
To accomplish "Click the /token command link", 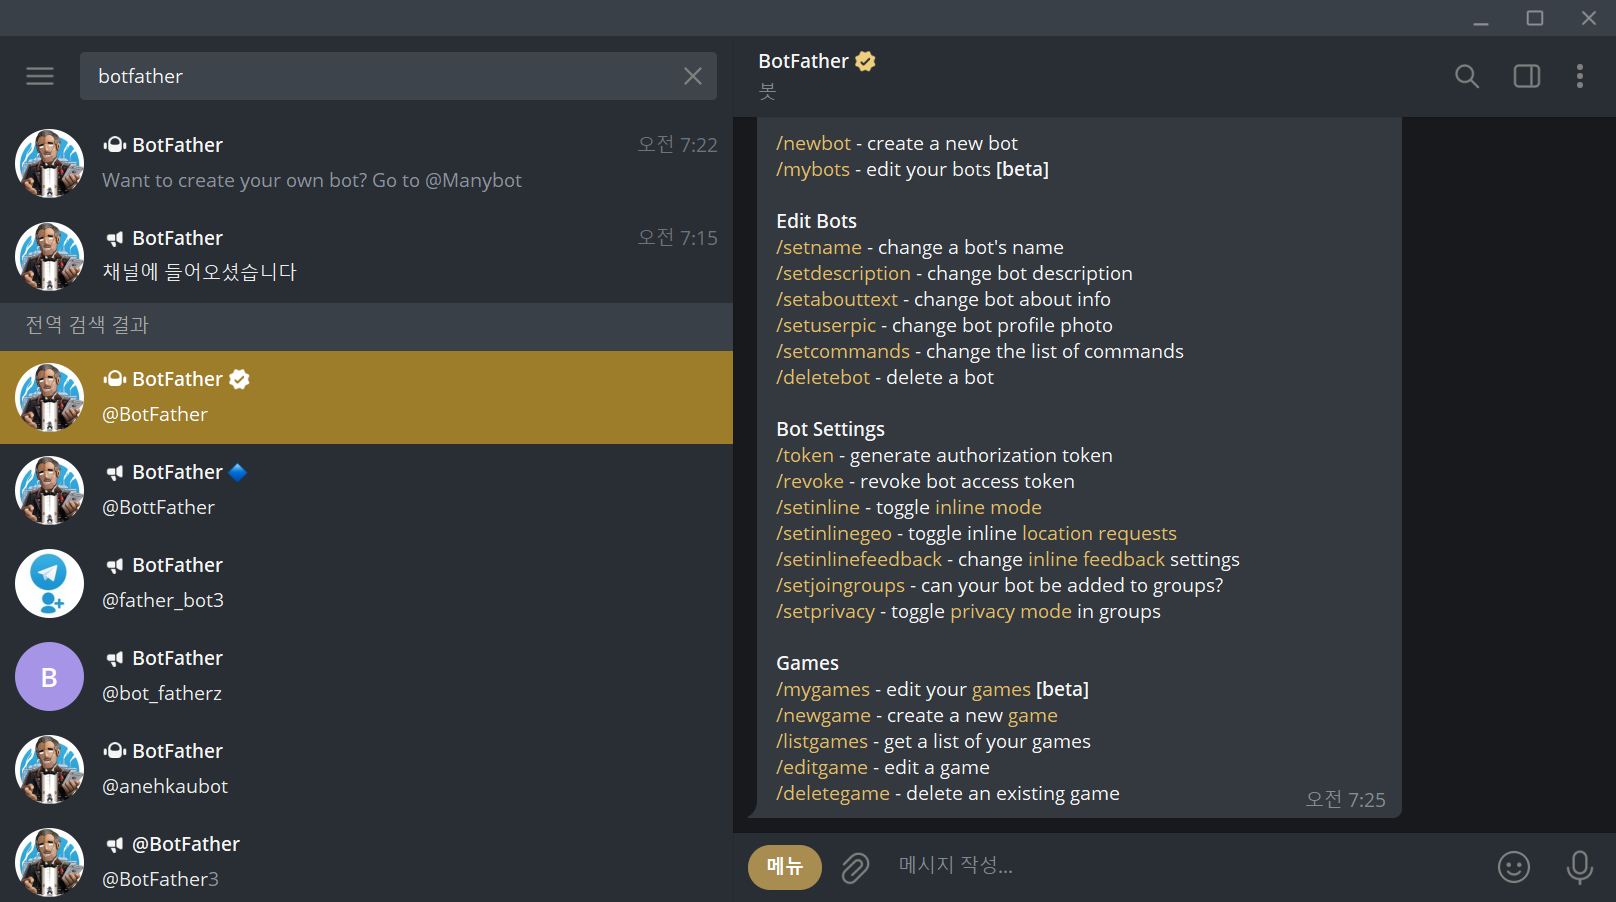I will [x=805, y=455].
